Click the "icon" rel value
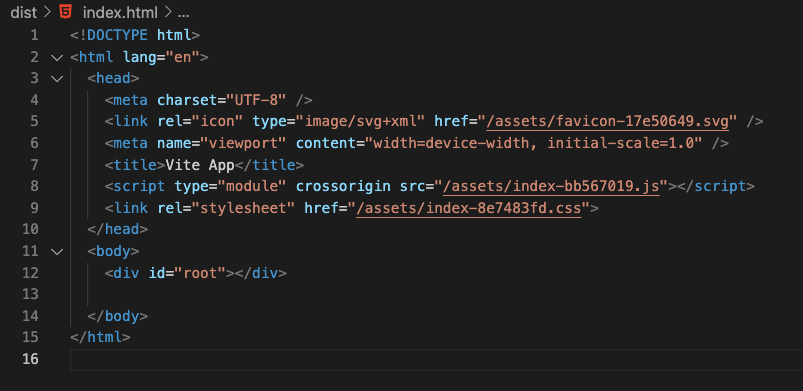 (217, 121)
